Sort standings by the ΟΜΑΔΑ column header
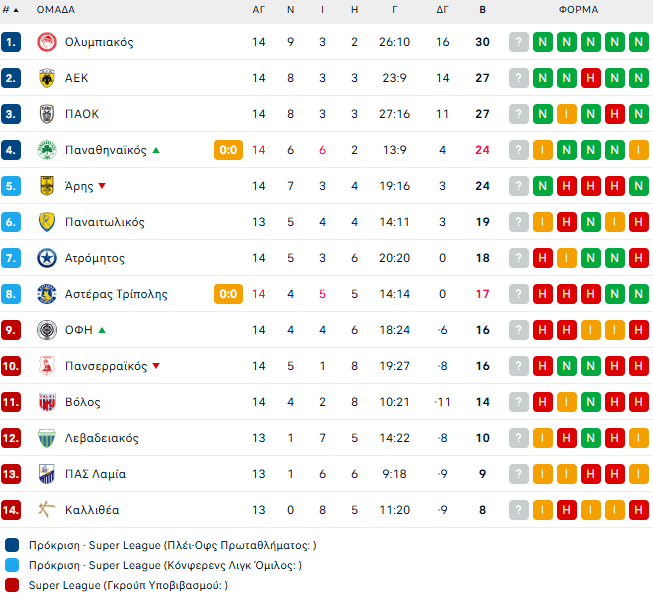 click(x=56, y=10)
